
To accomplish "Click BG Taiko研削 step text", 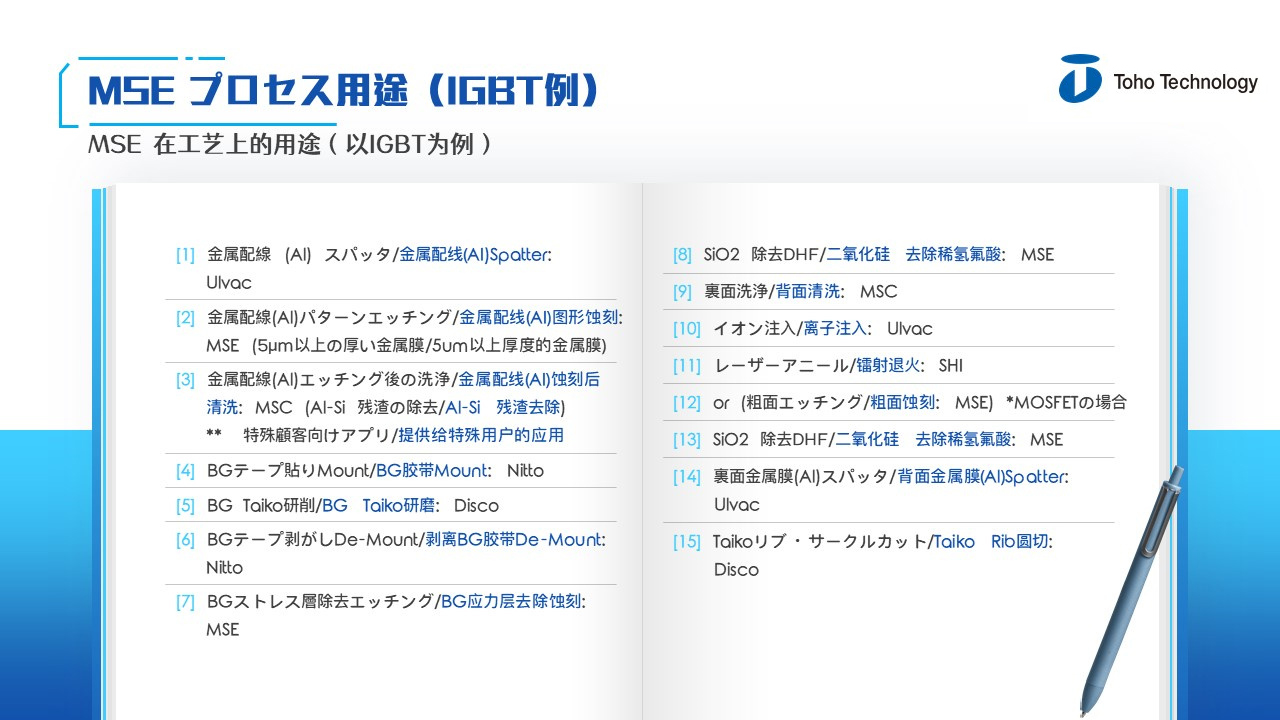I will 261,506.
